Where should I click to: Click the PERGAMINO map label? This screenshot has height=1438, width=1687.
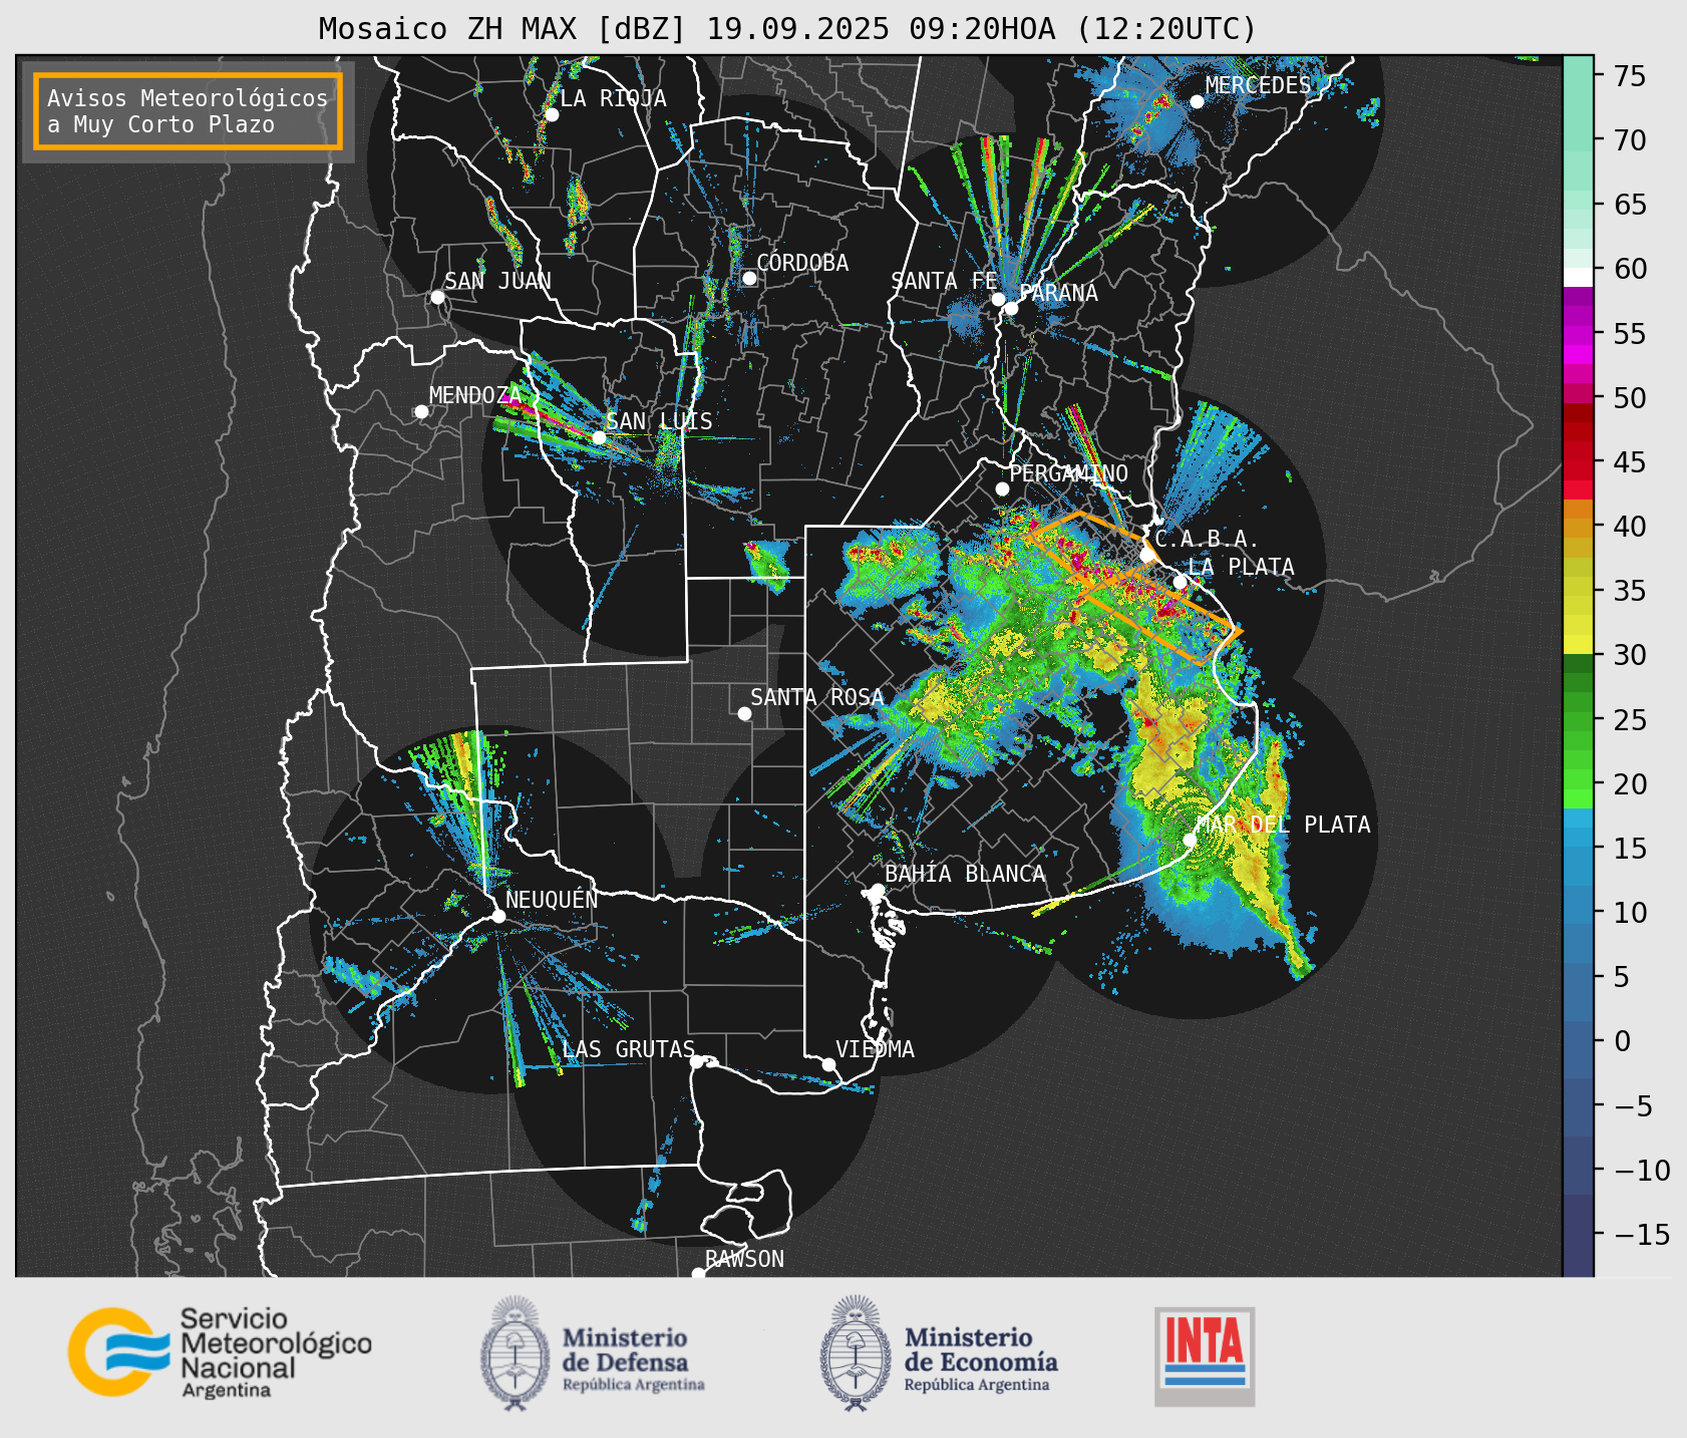(1069, 473)
